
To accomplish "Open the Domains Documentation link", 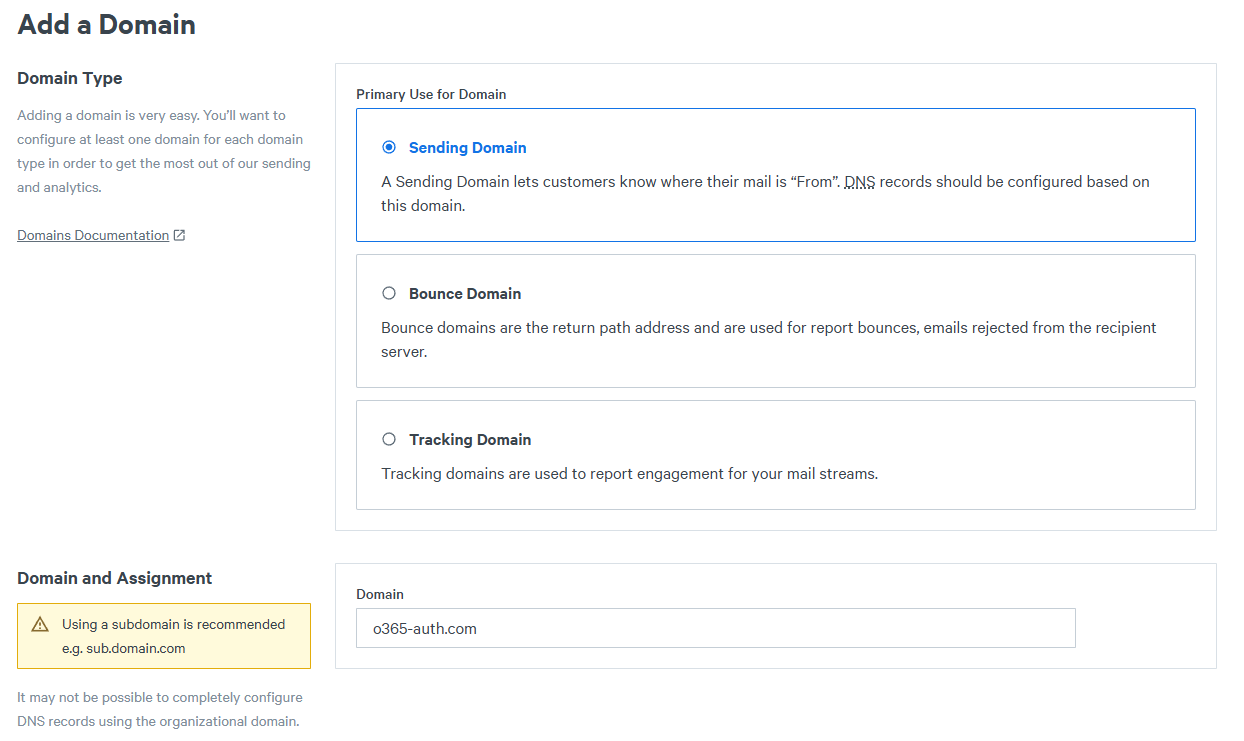I will tap(93, 235).
